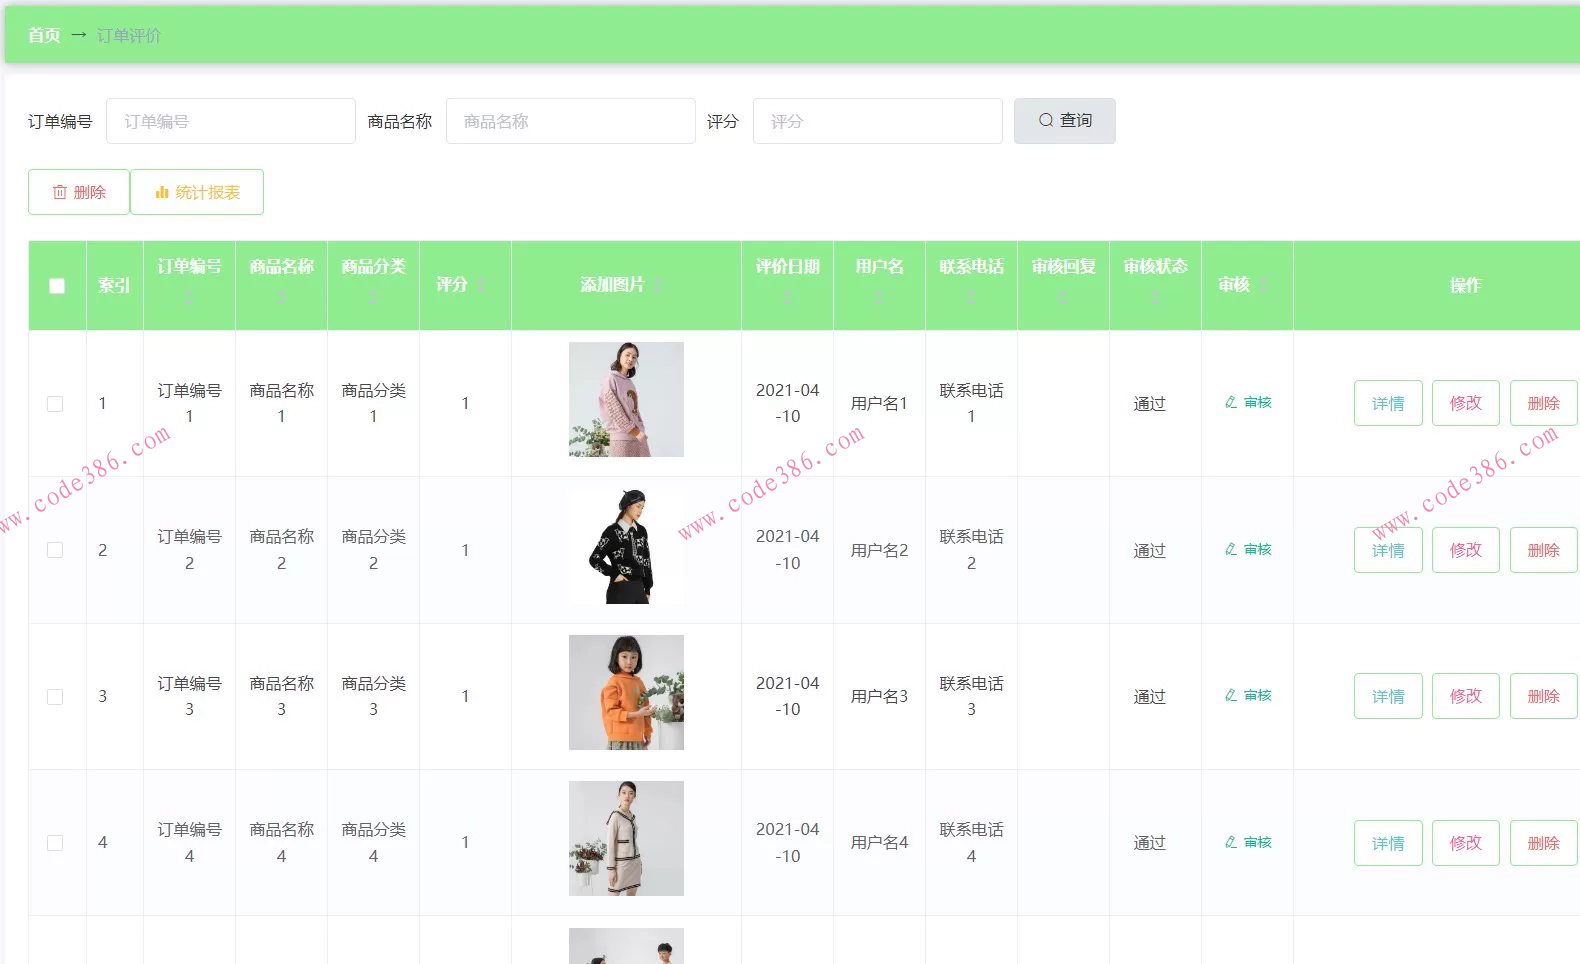
Task: Sort by the 订单编号 column header
Action: (x=189, y=284)
